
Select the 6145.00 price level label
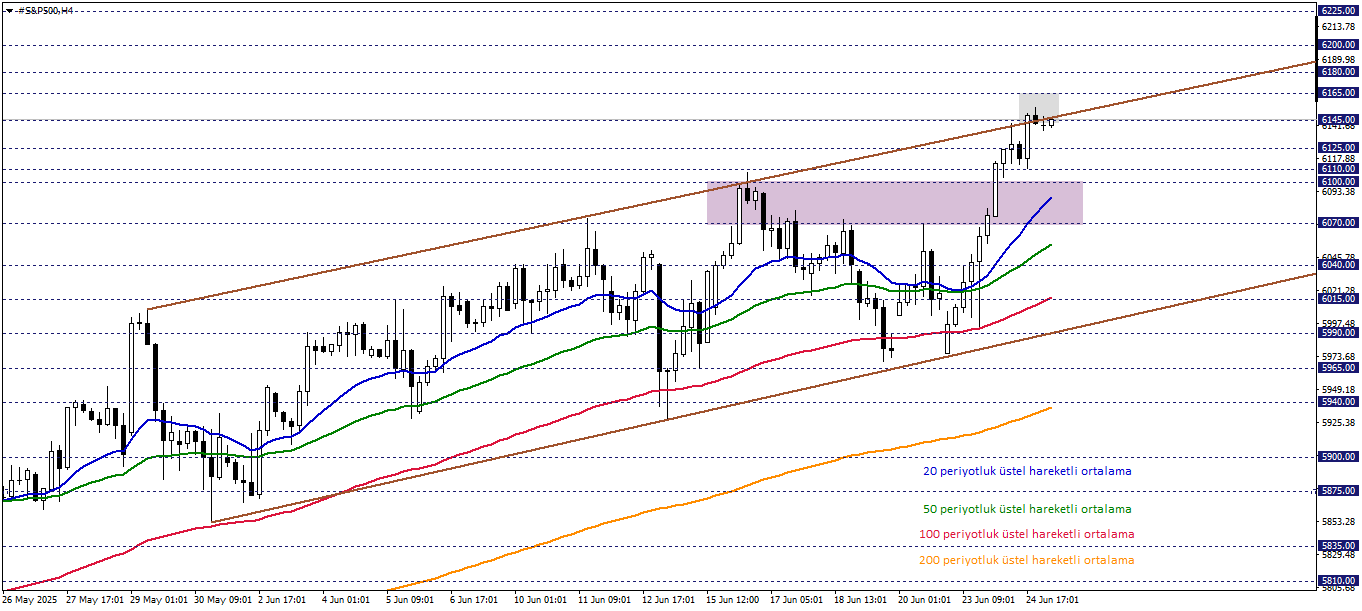(x=1338, y=120)
